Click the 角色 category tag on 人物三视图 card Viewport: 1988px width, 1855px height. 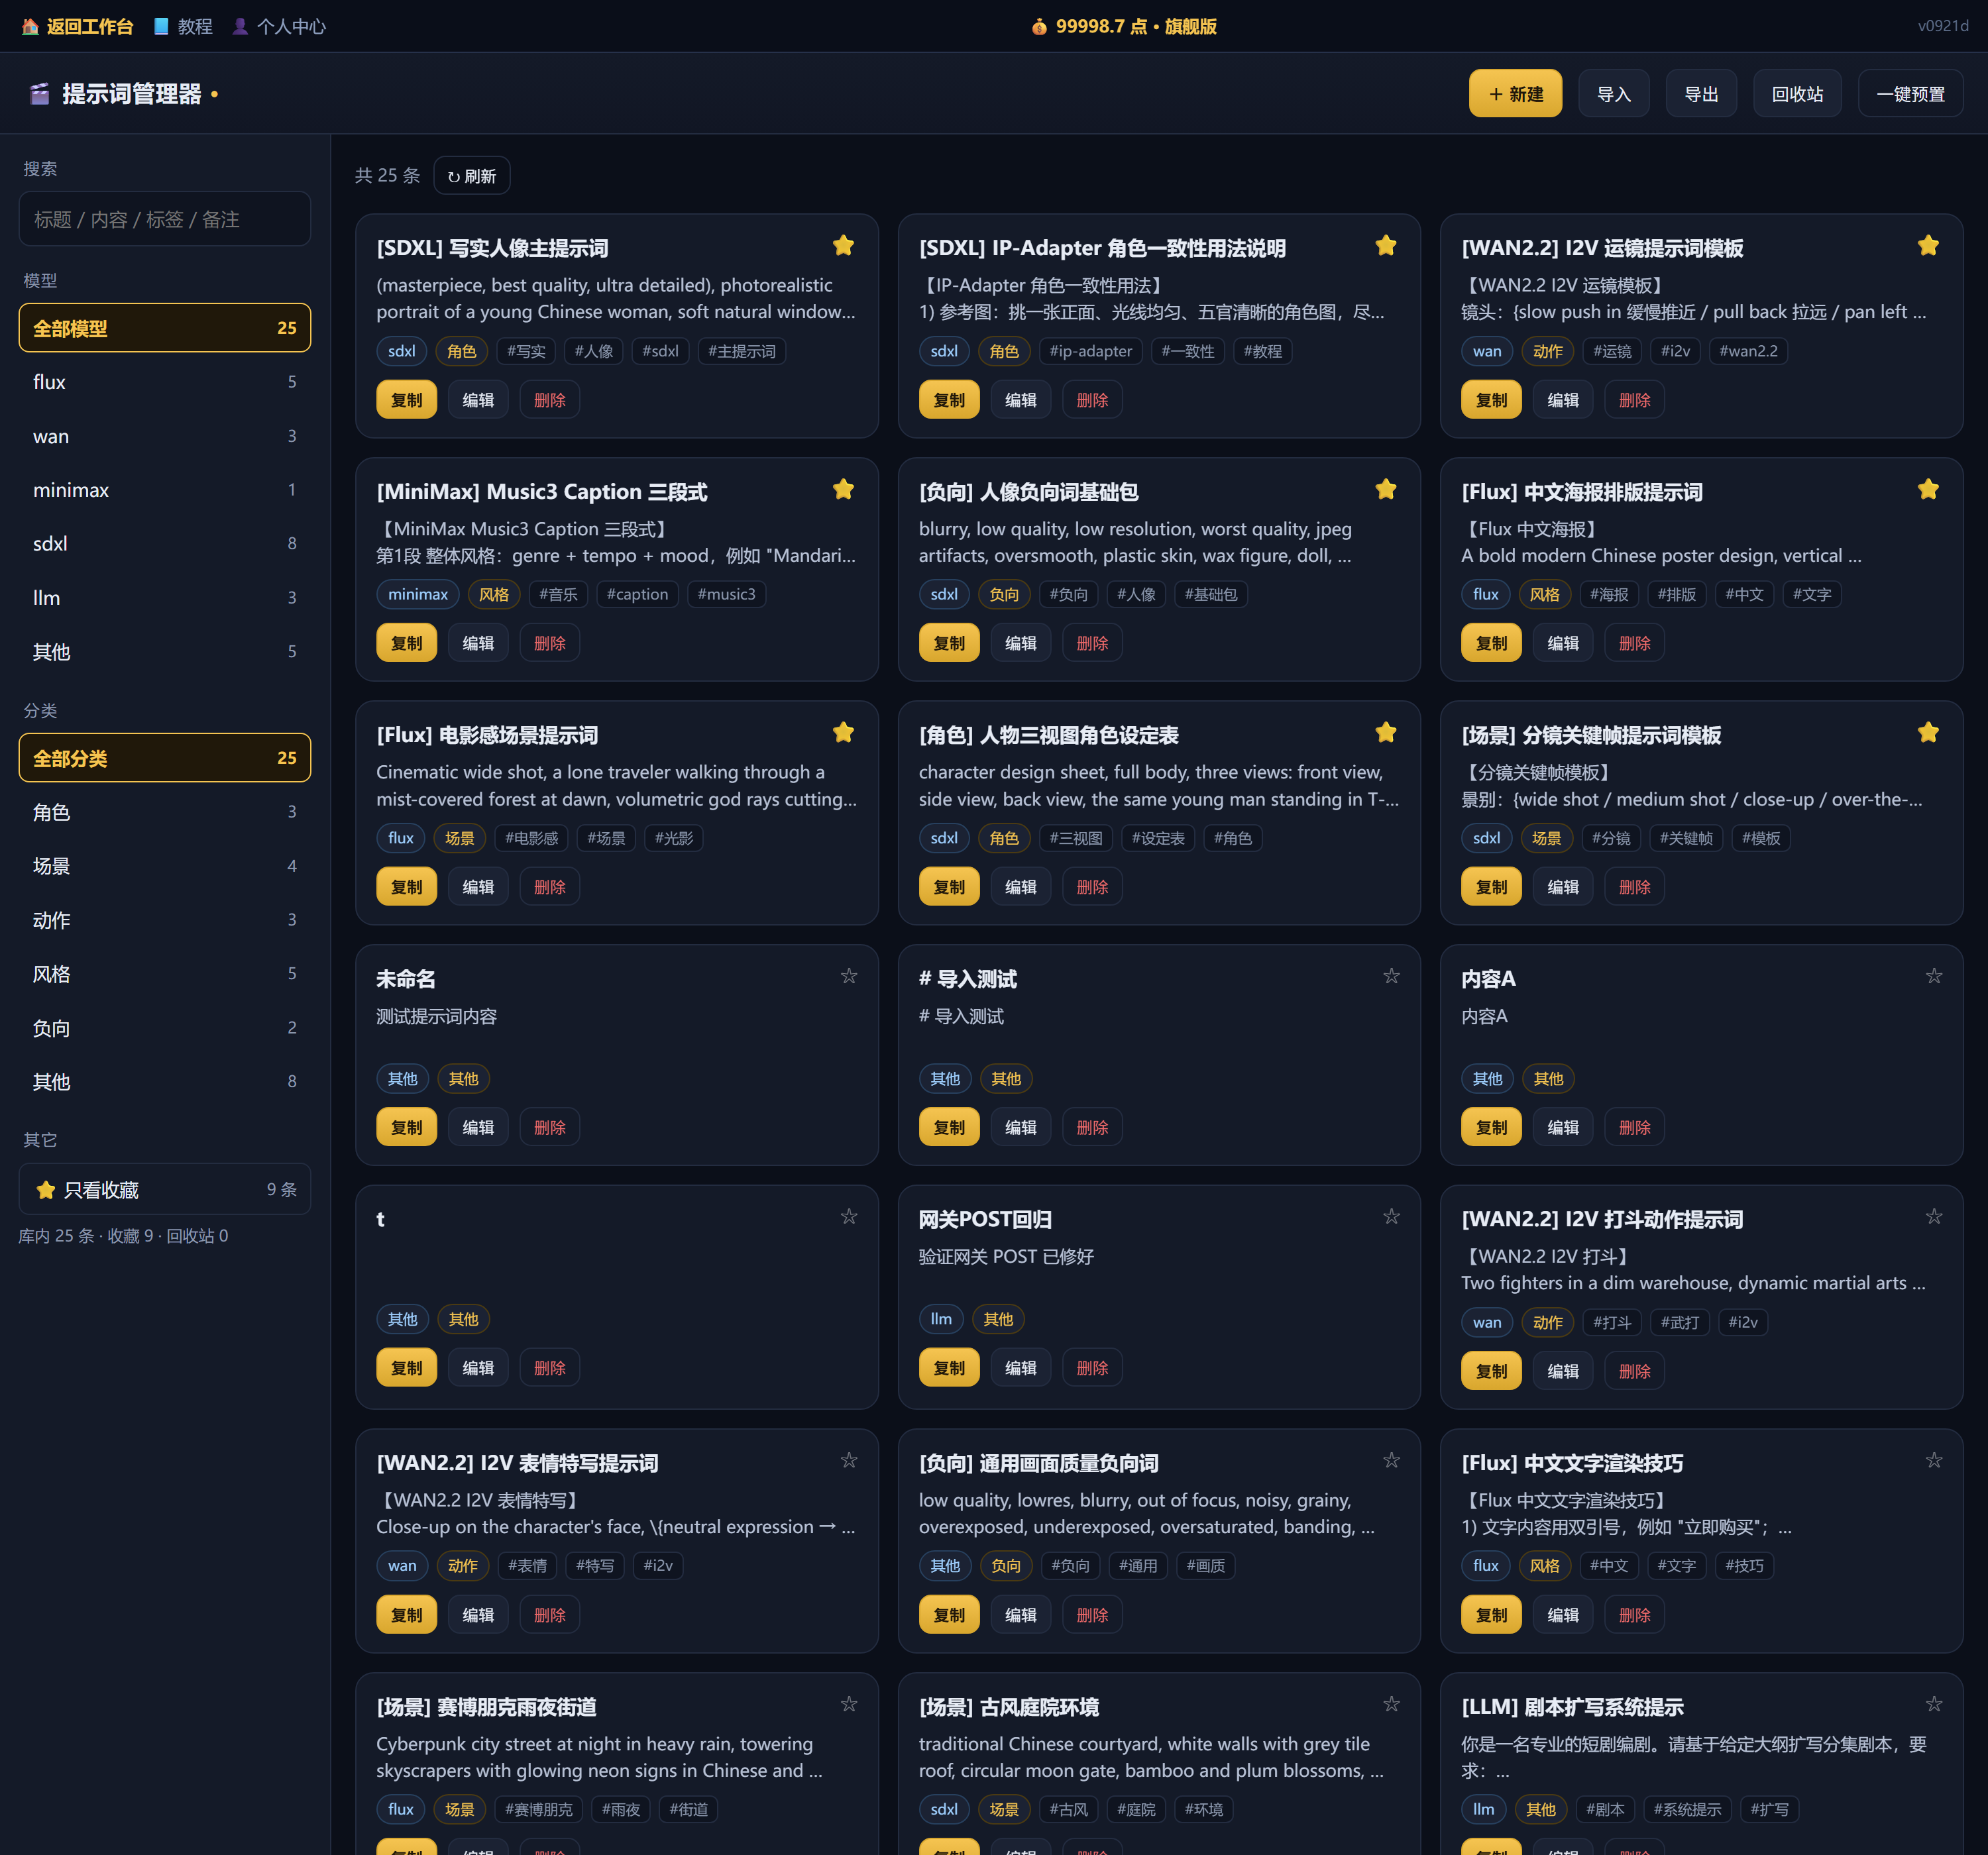[1004, 838]
